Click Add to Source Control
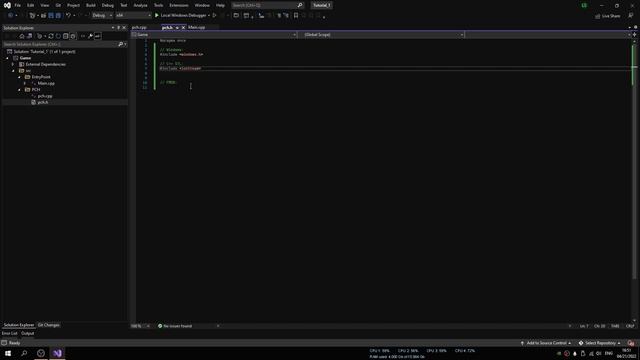This screenshot has height=360, width=640. (x=546, y=343)
